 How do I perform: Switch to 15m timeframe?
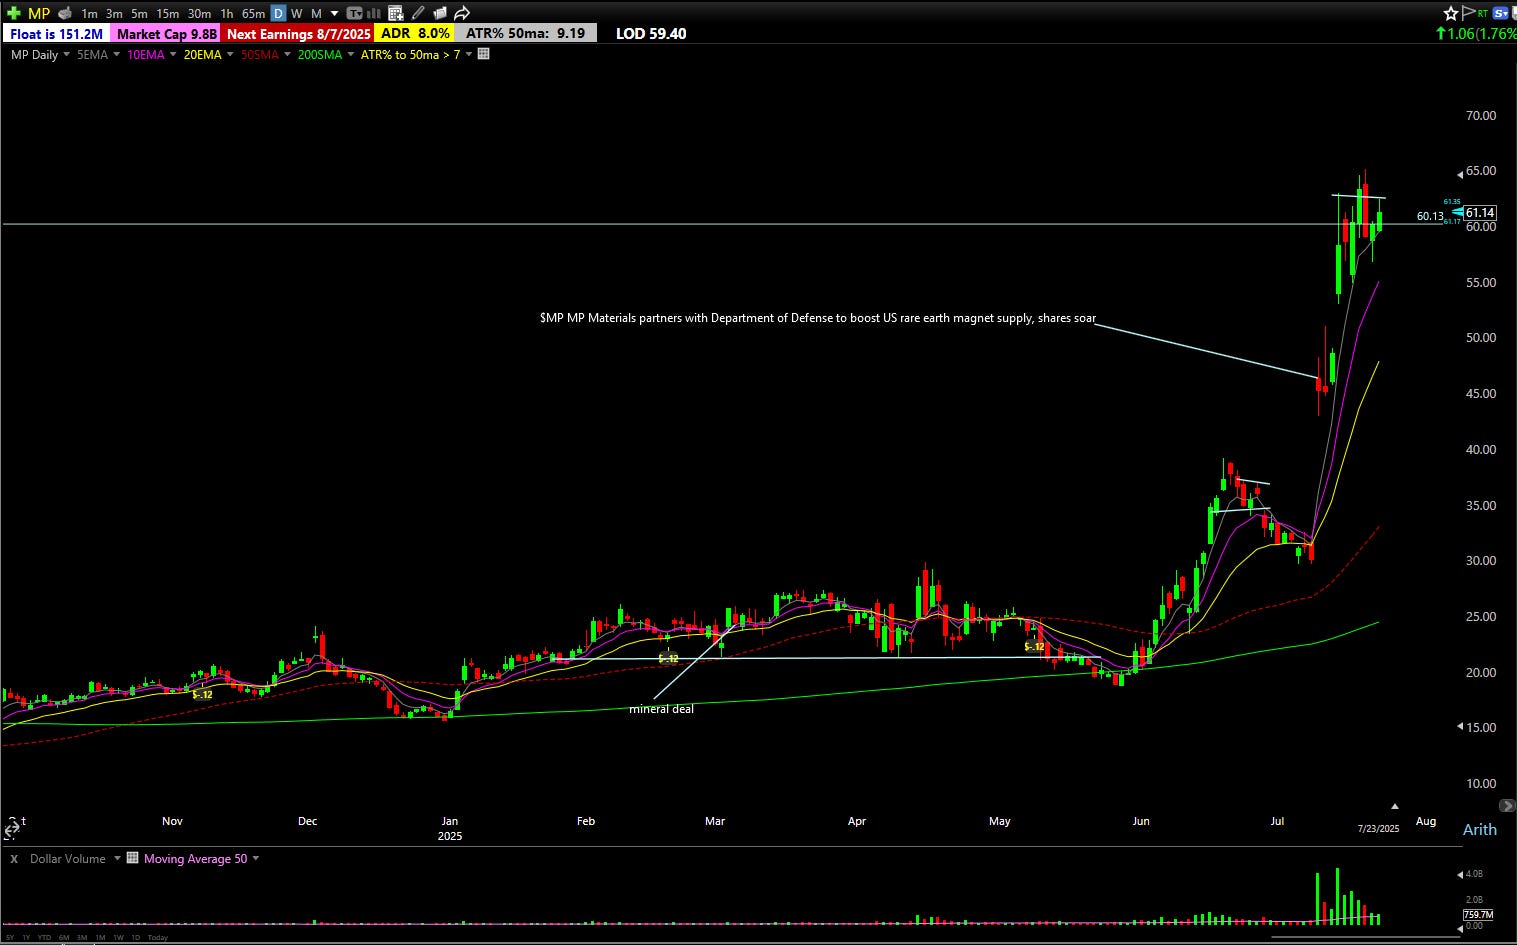pos(168,14)
